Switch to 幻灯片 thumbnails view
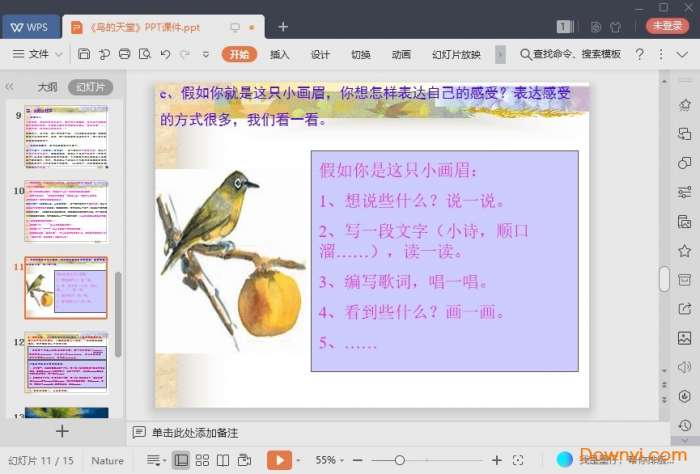700x474 pixels. click(x=90, y=87)
